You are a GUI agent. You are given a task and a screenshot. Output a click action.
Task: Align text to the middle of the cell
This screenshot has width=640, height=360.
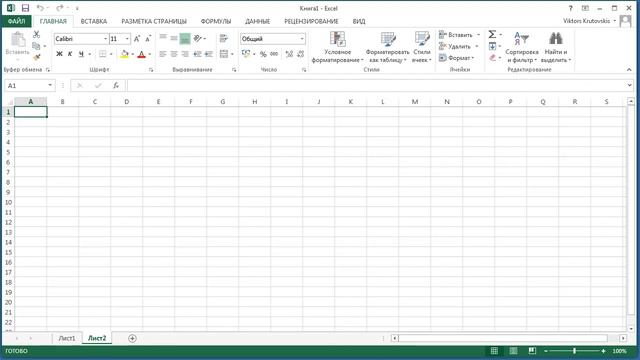pyautogui.click(x=174, y=39)
